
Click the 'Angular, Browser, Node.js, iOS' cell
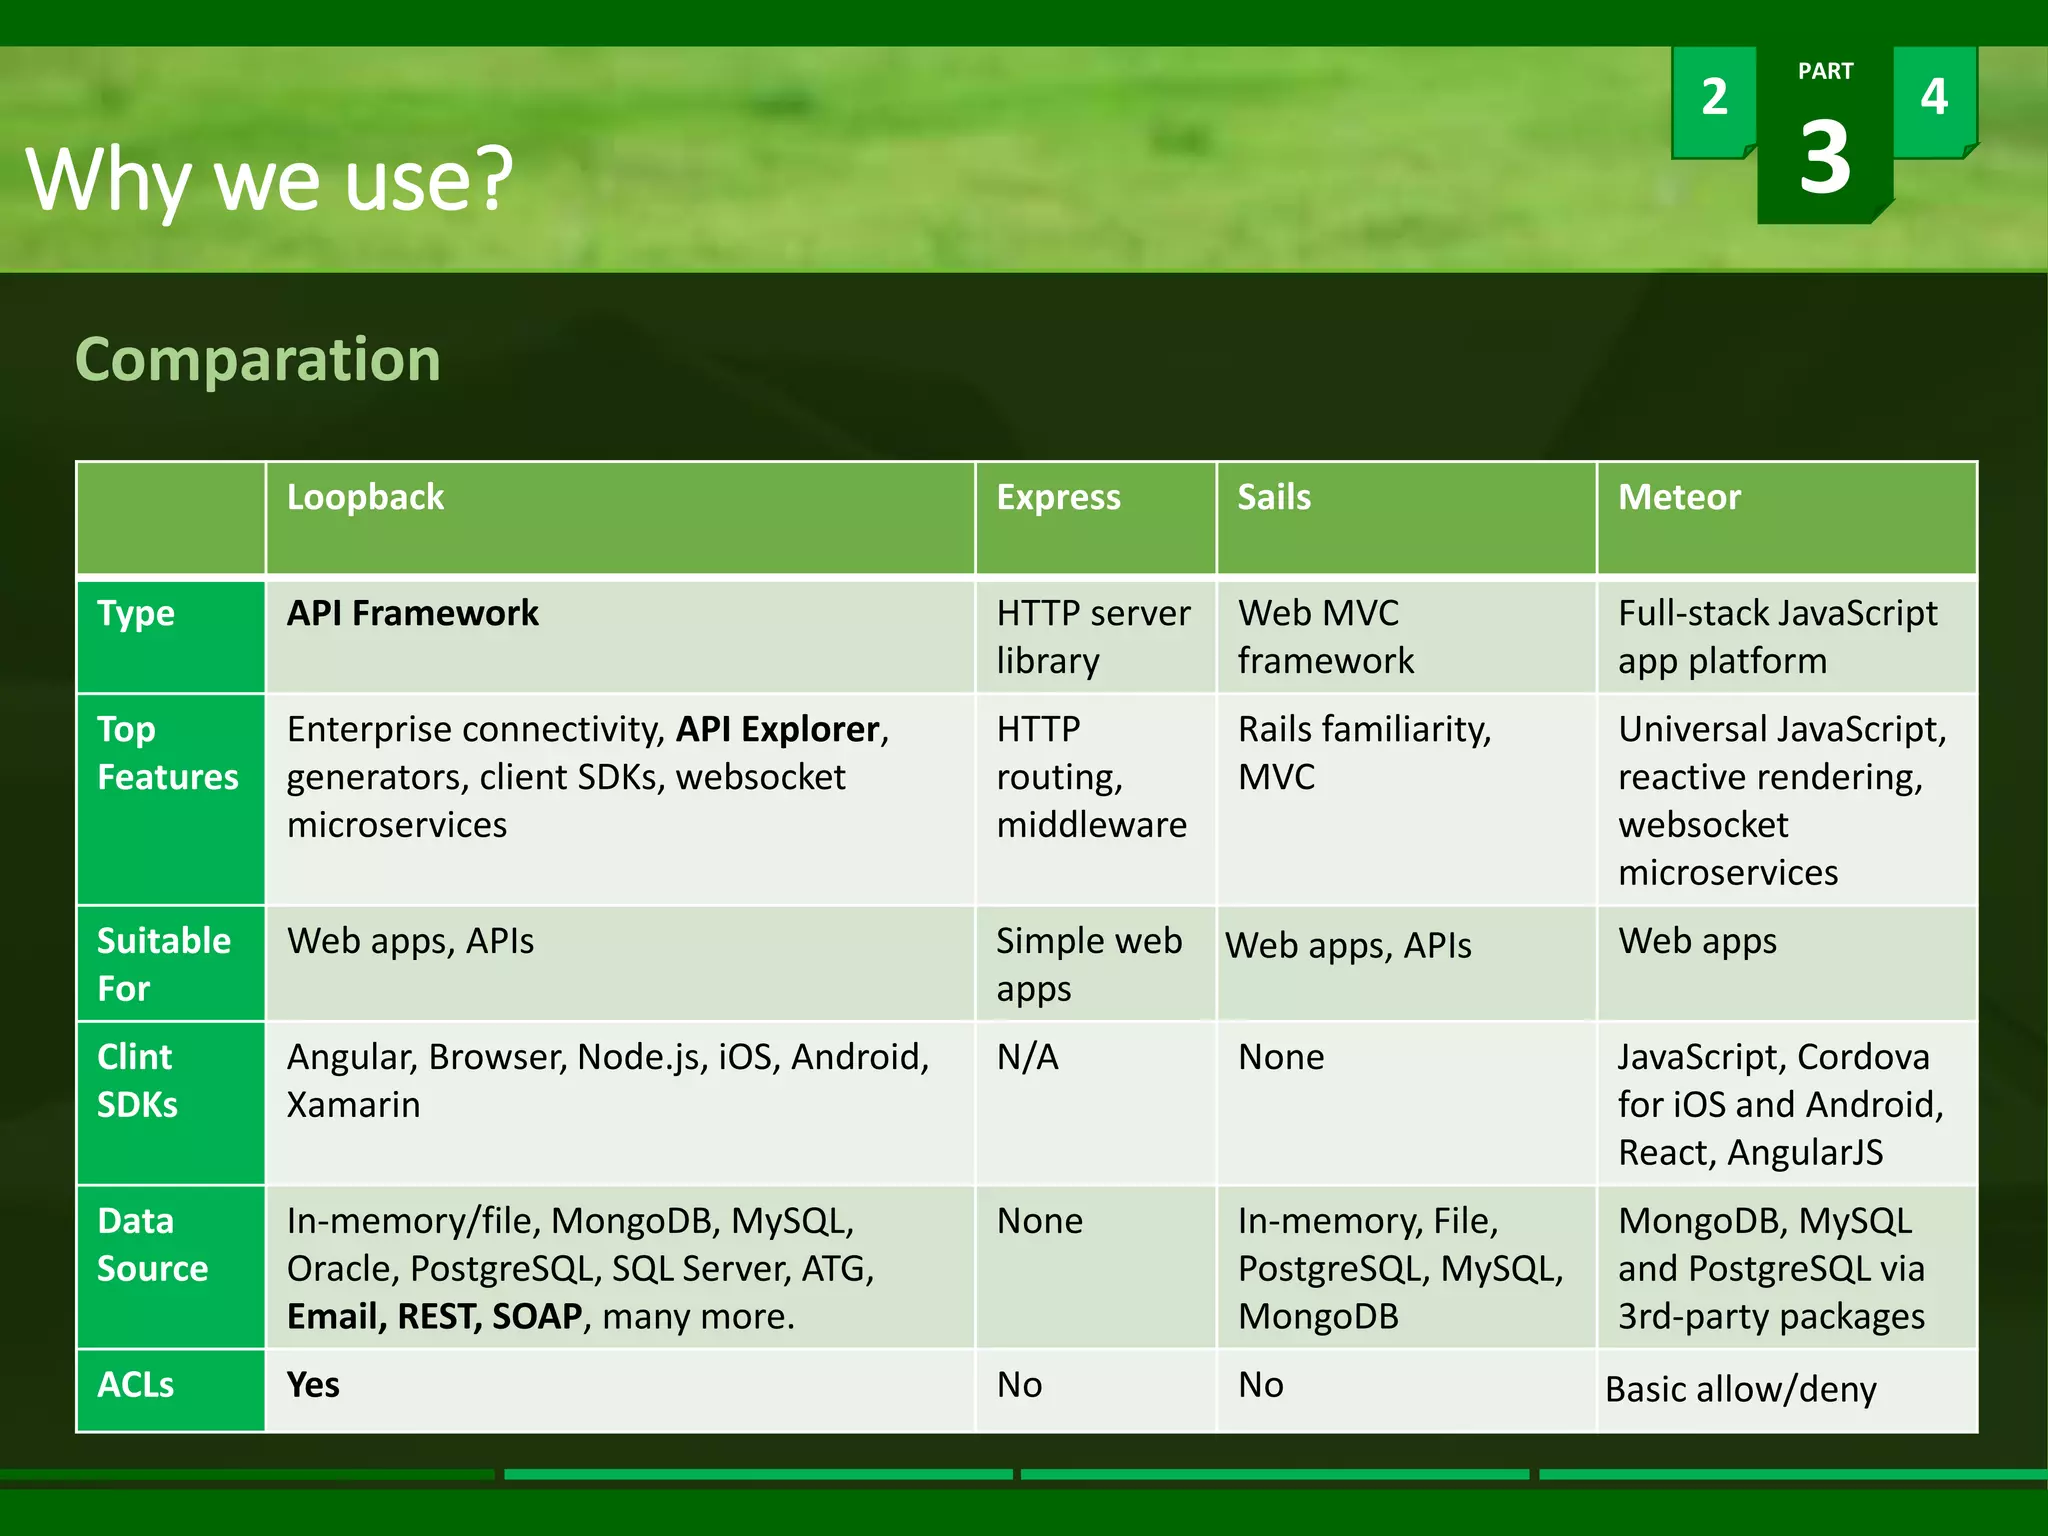pos(621,1104)
